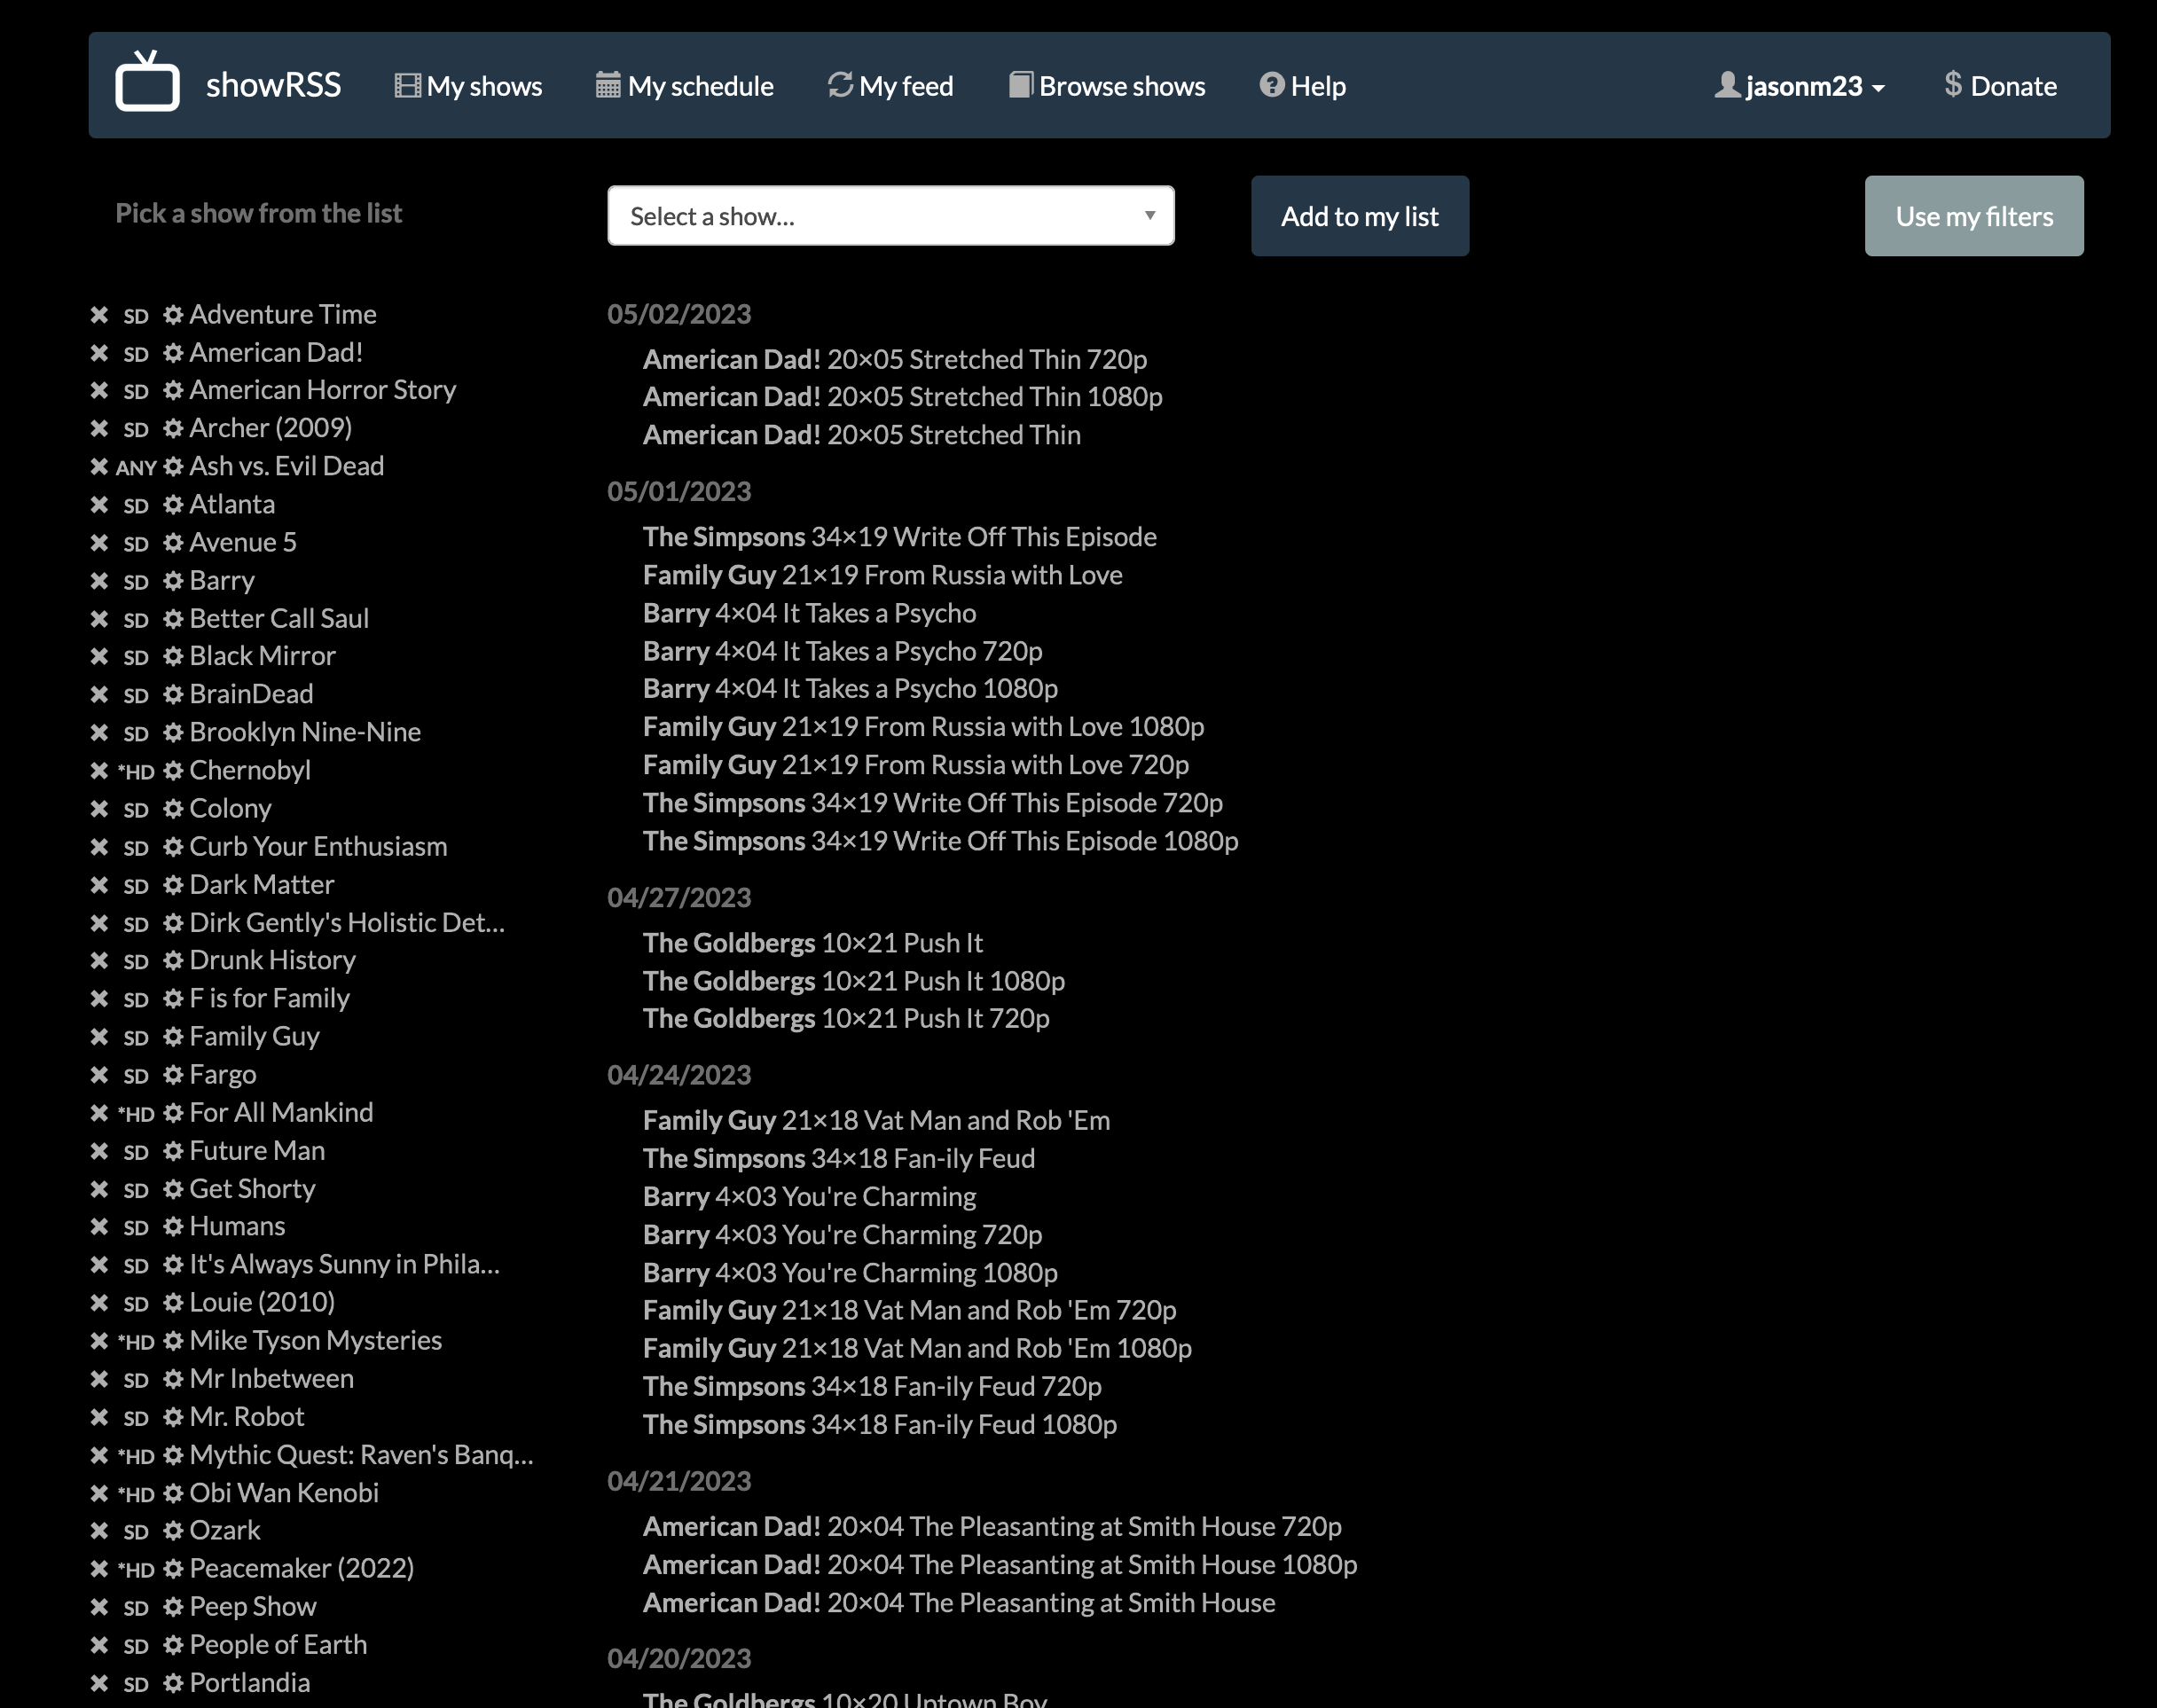The image size is (2157, 1708).
Task: Go to My schedule
Action: pos(685,86)
